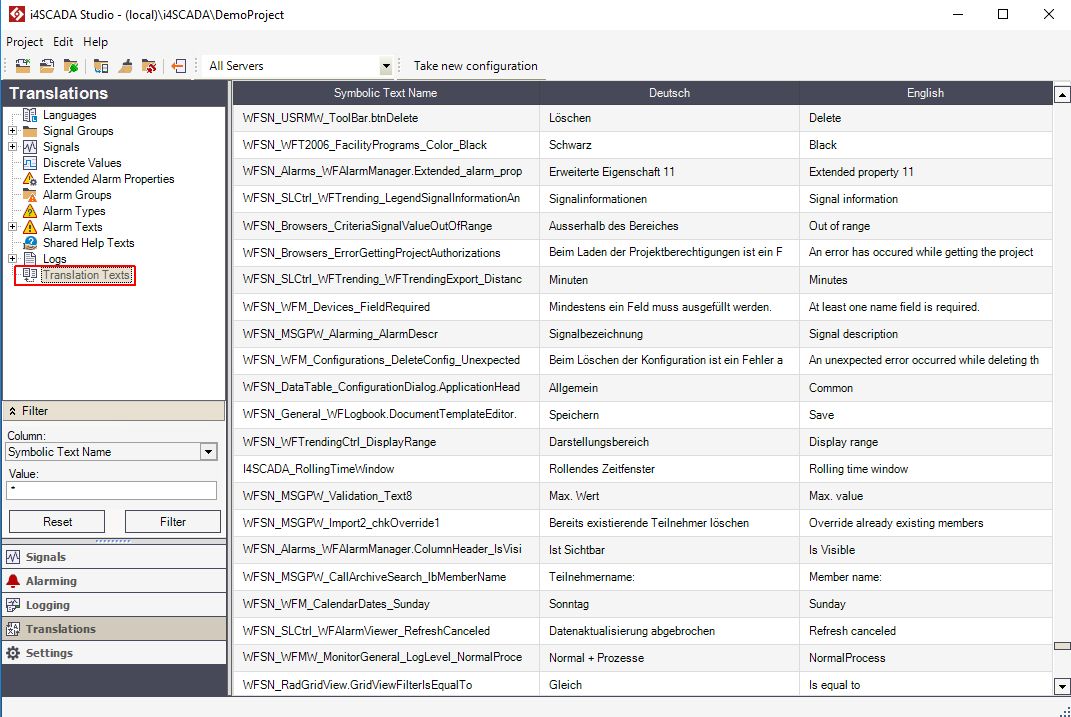Switch to the Logging section

tap(114, 605)
